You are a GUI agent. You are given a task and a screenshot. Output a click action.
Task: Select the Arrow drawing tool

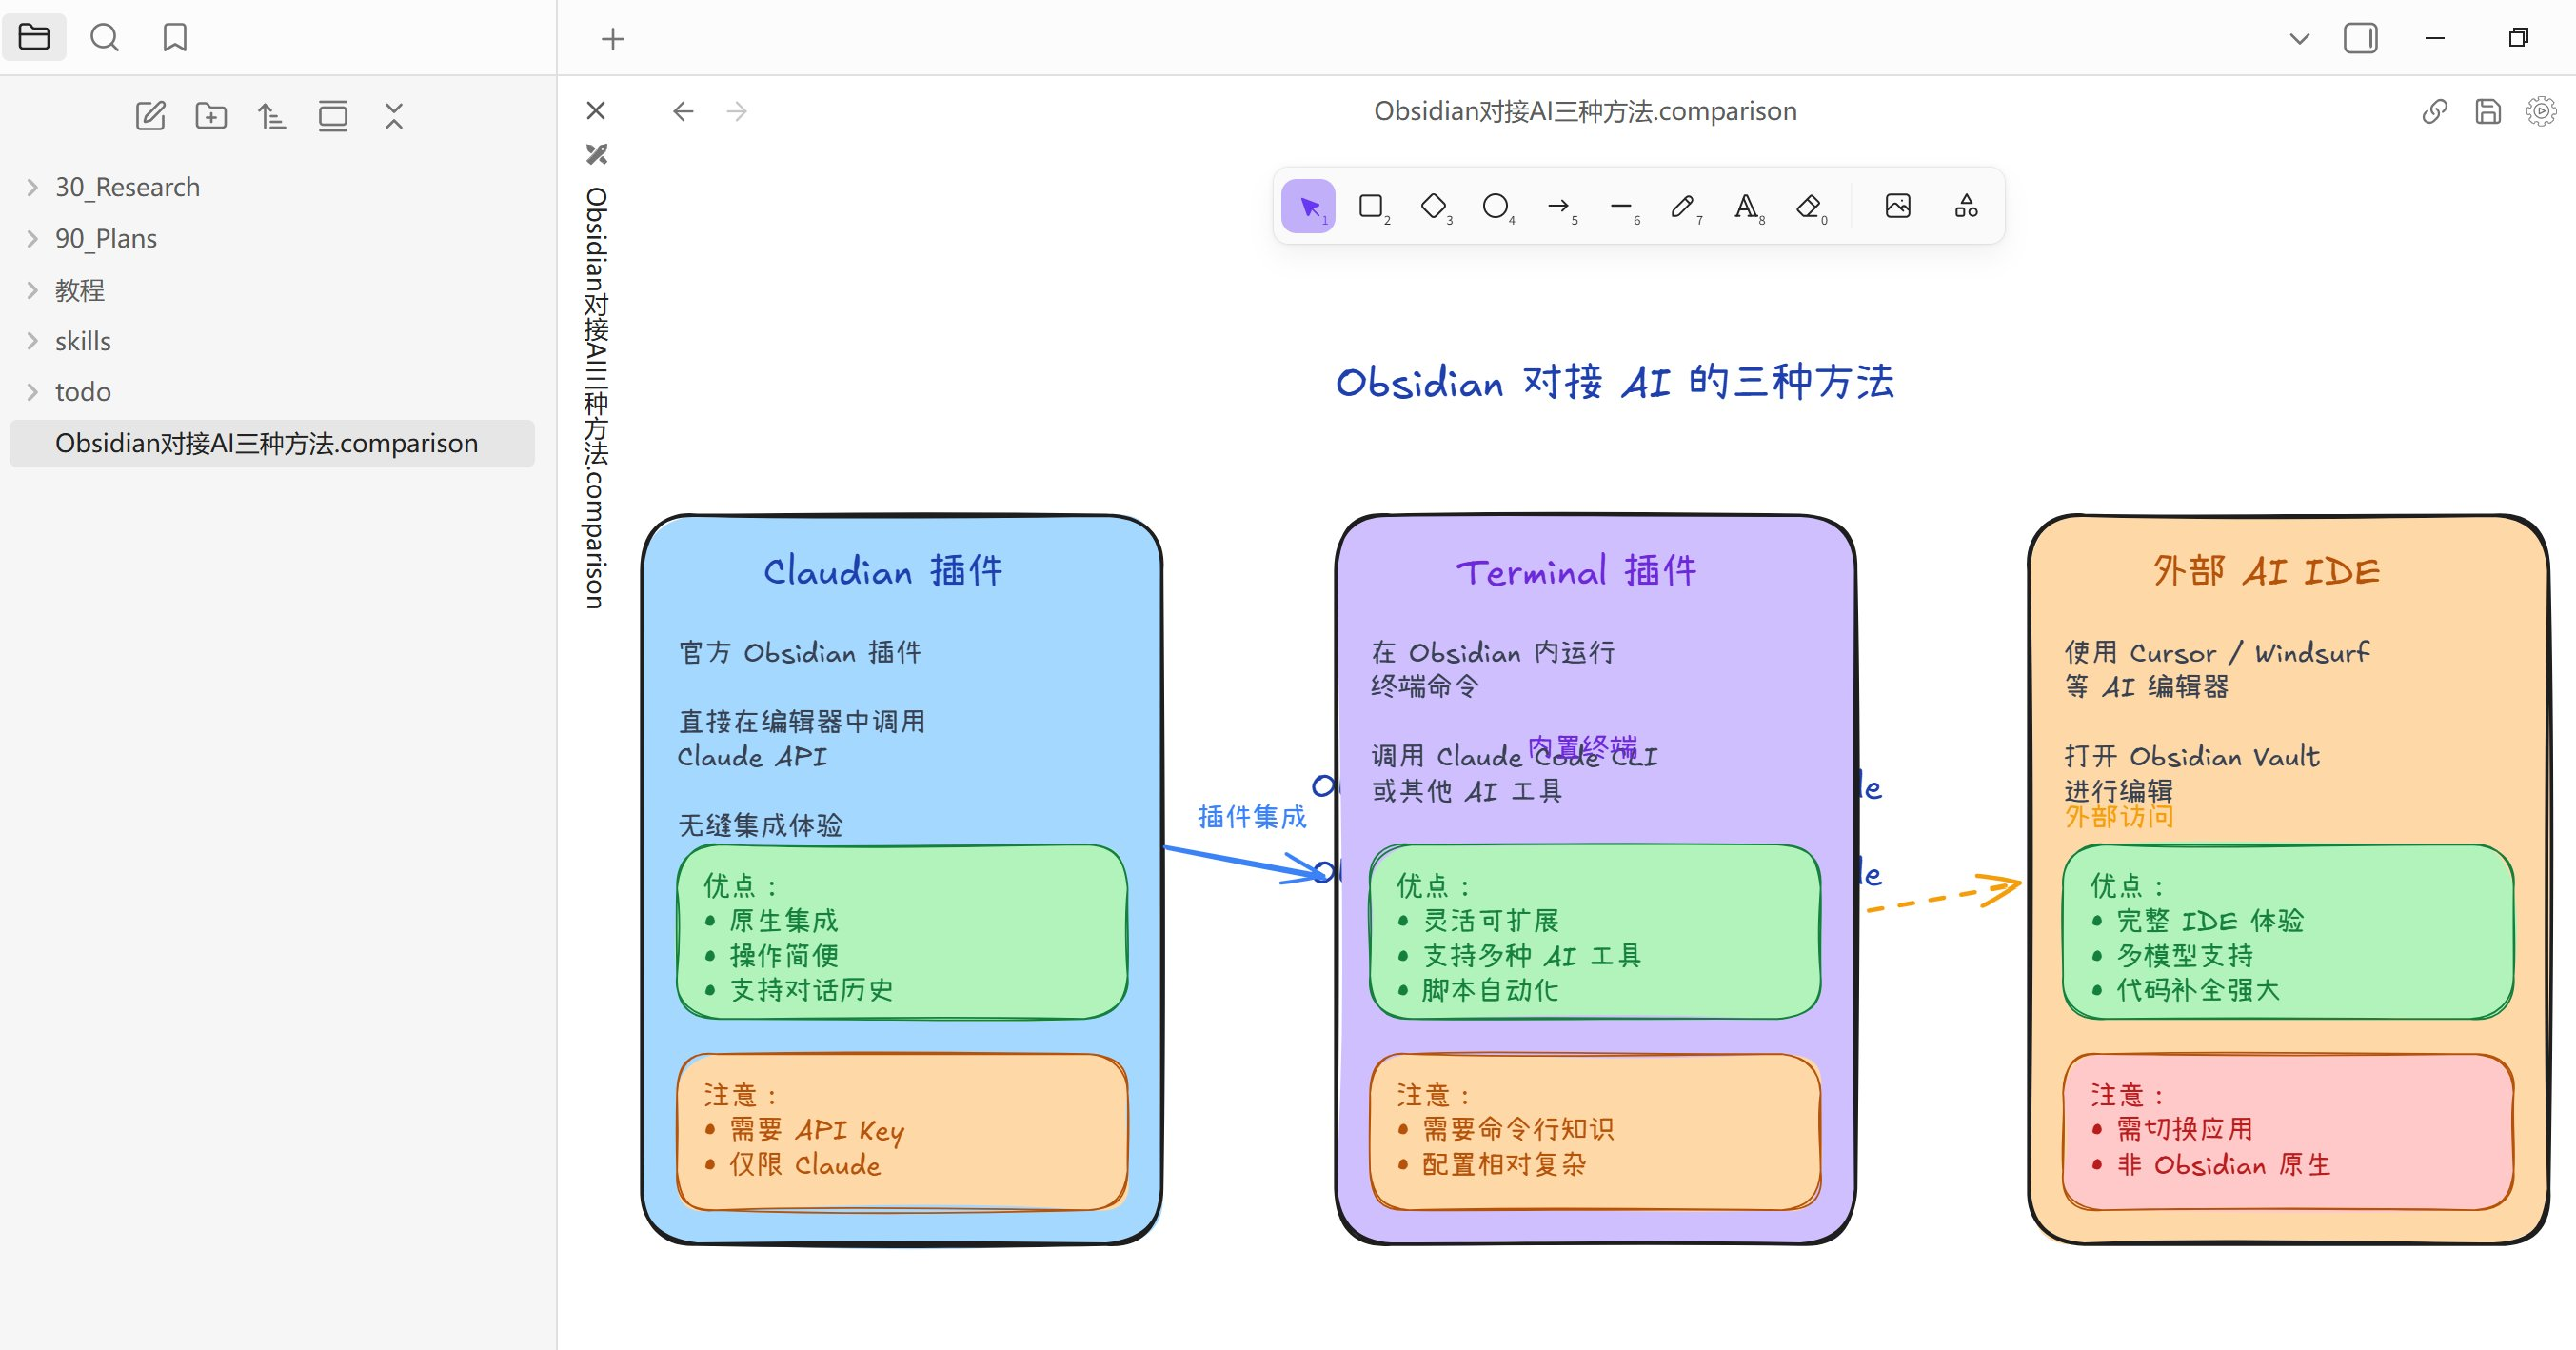(x=1558, y=206)
